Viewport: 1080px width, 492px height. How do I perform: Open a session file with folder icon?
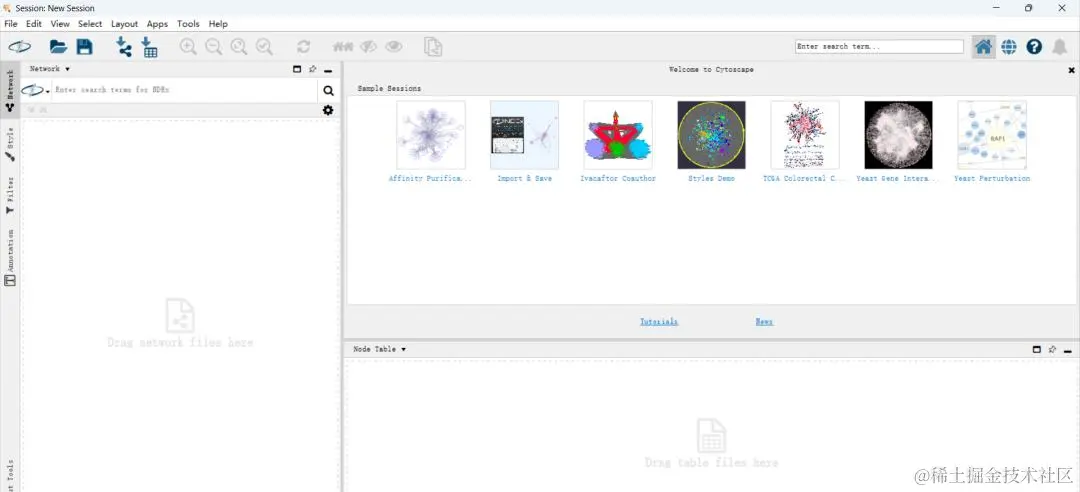59,47
